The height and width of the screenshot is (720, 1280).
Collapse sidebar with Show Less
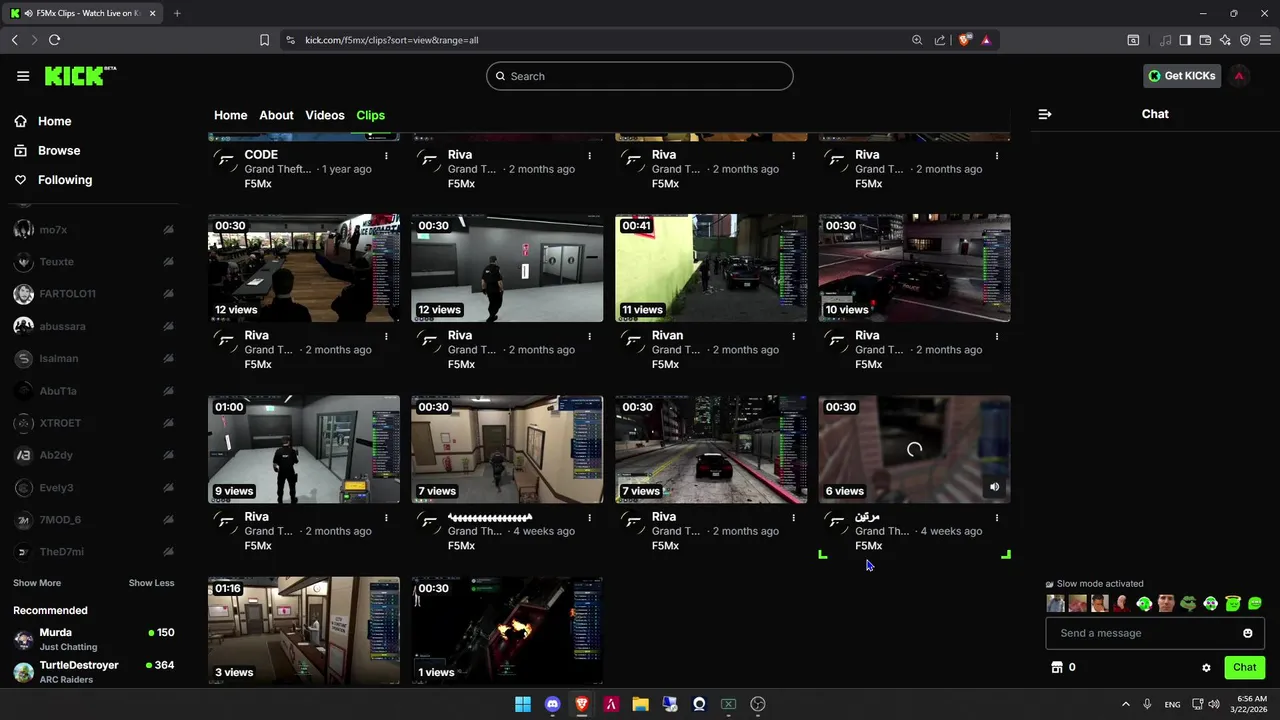coord(151,583)
